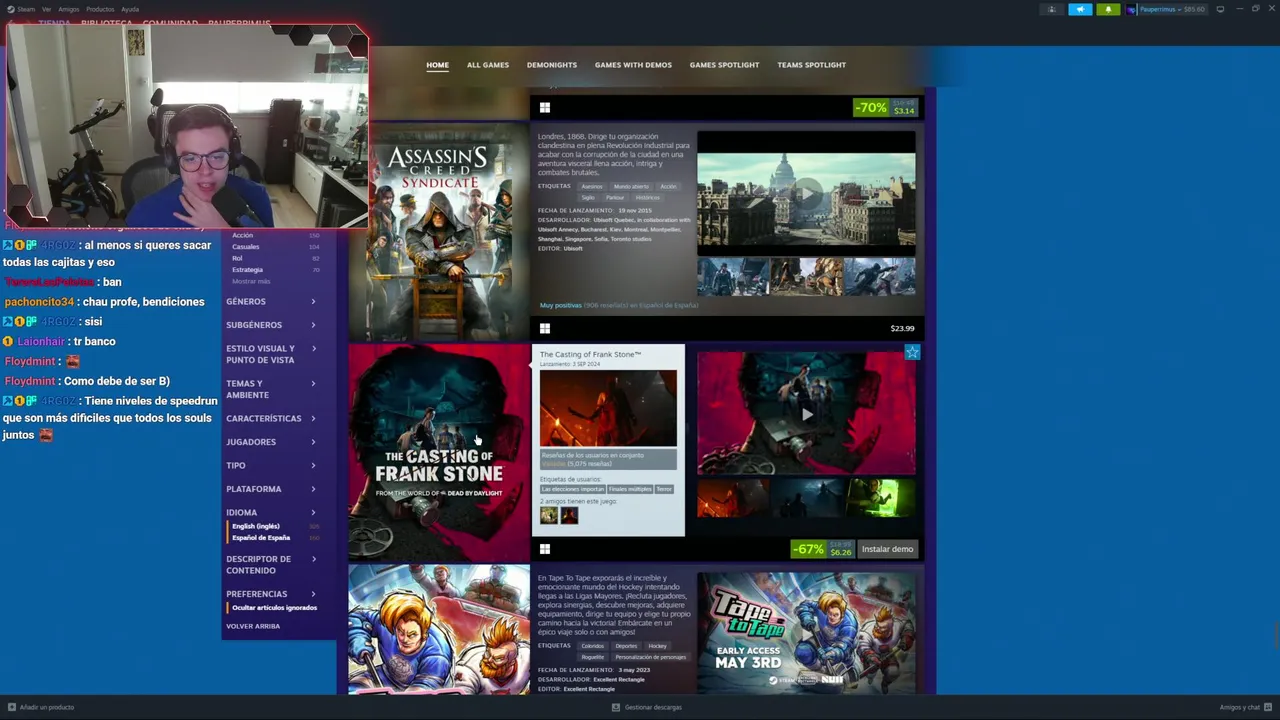
Task: Expand the JUGADORES filter section
Action: (x=271, y=442)
